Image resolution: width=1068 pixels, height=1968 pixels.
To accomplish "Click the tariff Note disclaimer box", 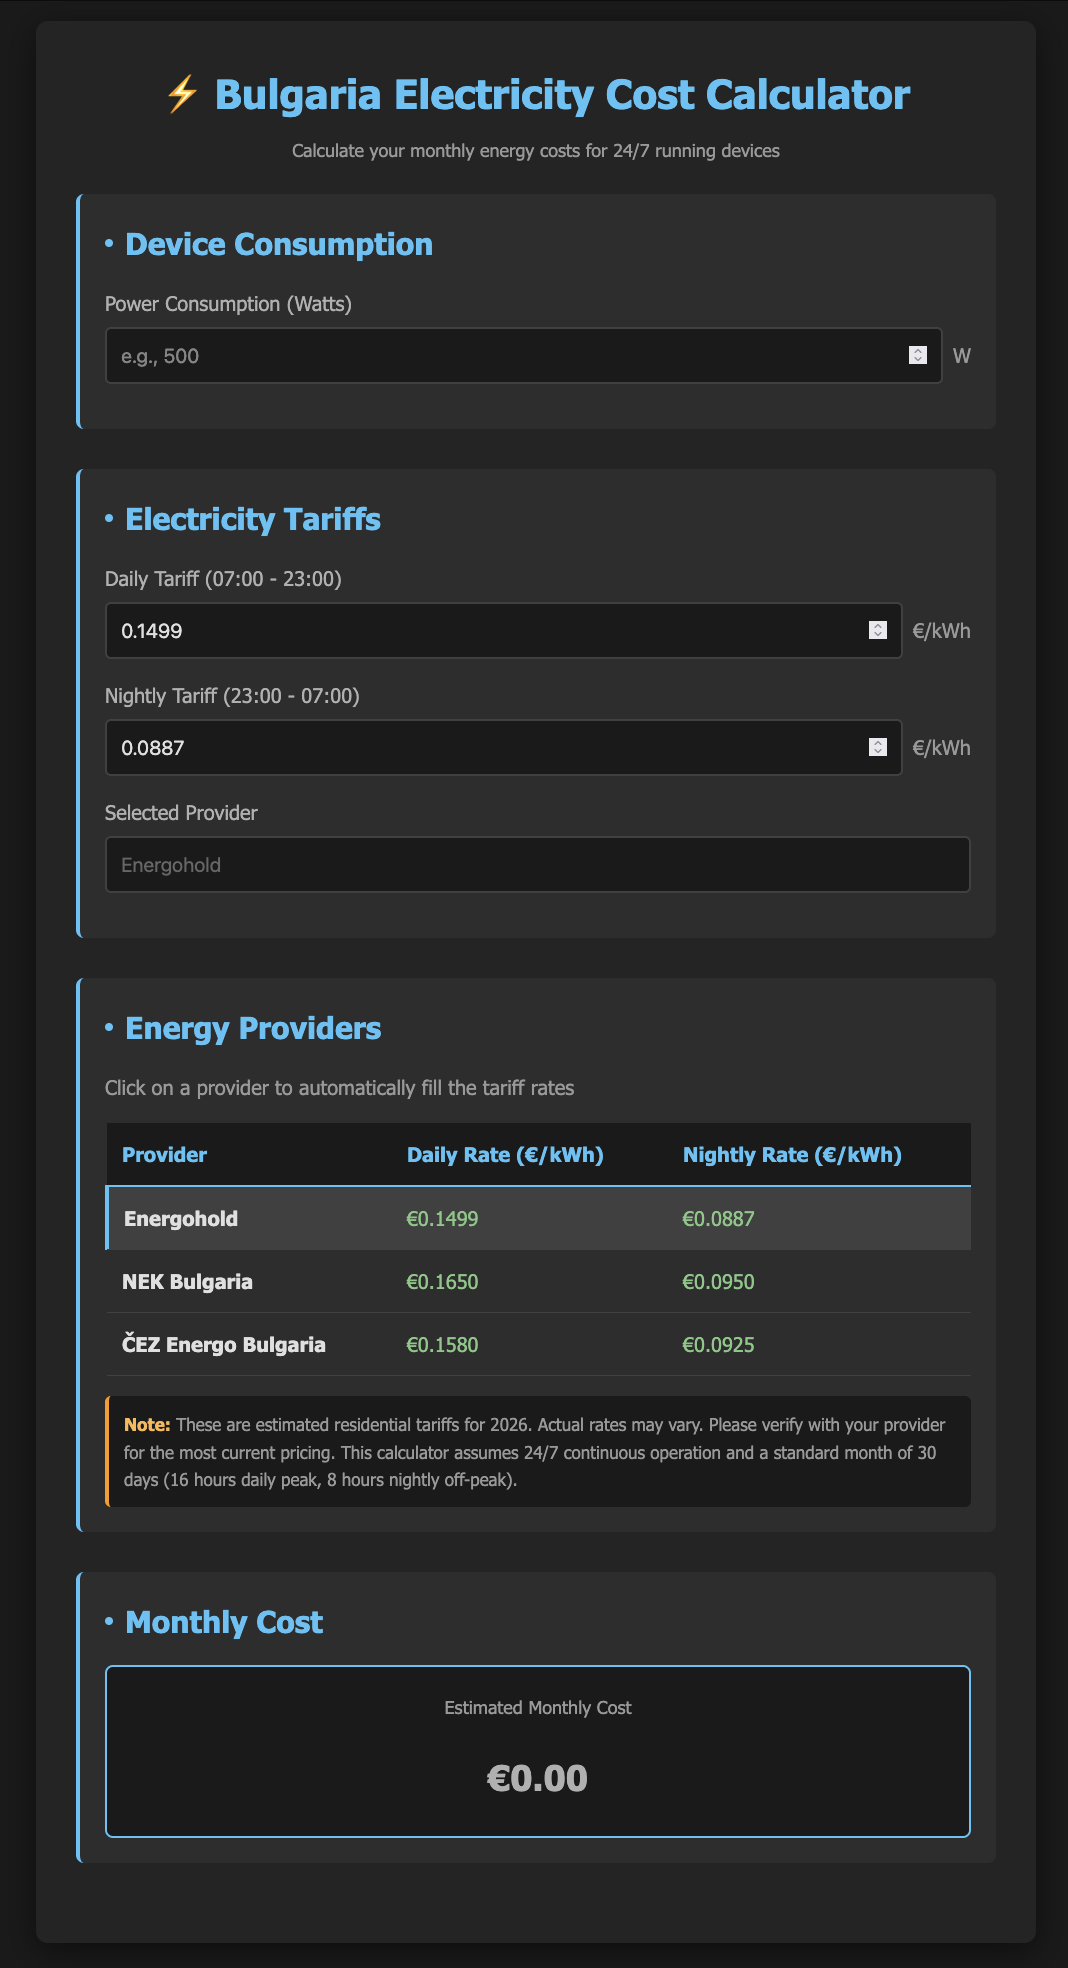I will (537, 1452).
